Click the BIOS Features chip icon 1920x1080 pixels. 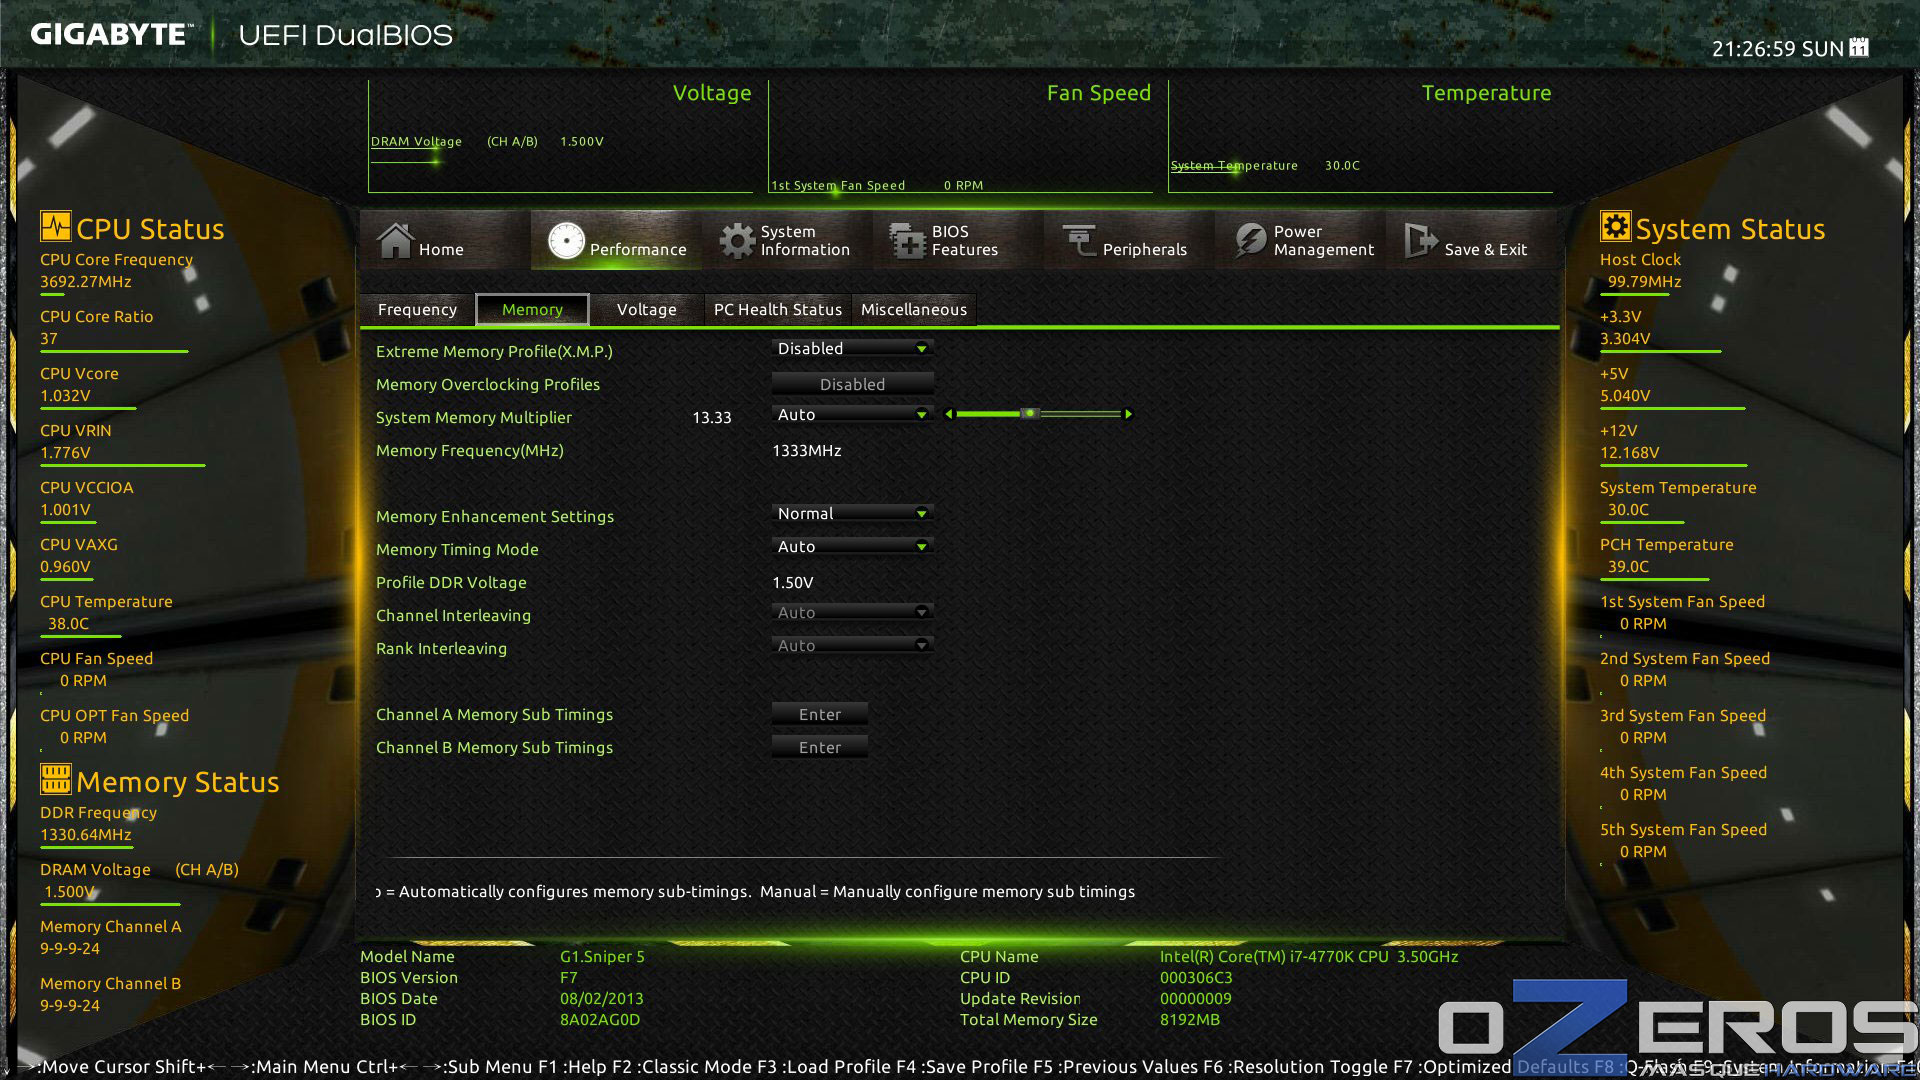tap(908, 241)
